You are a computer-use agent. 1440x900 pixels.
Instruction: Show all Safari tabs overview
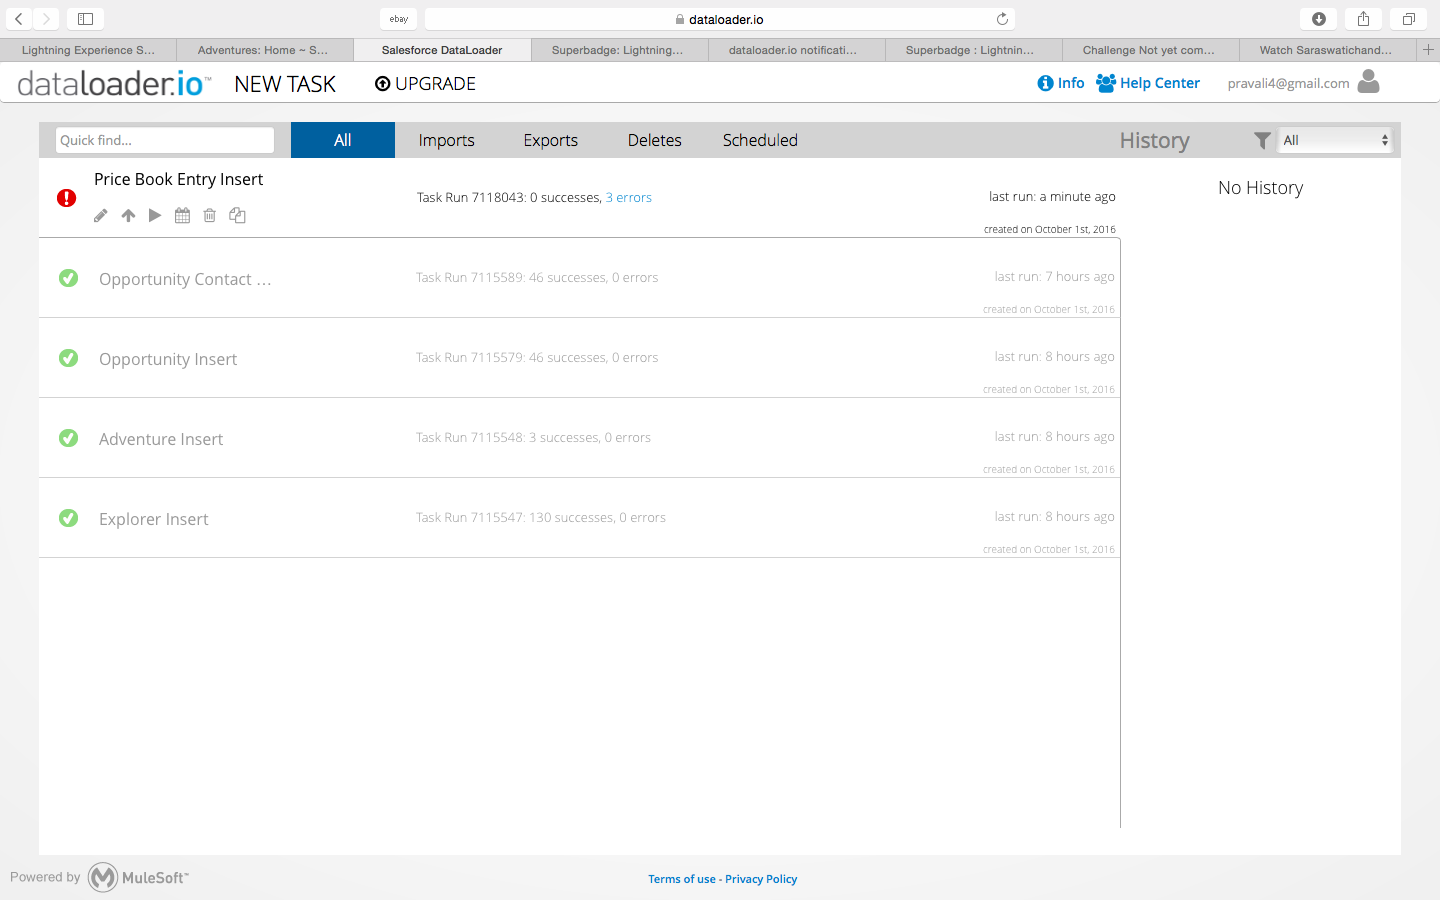[1408, 19]
